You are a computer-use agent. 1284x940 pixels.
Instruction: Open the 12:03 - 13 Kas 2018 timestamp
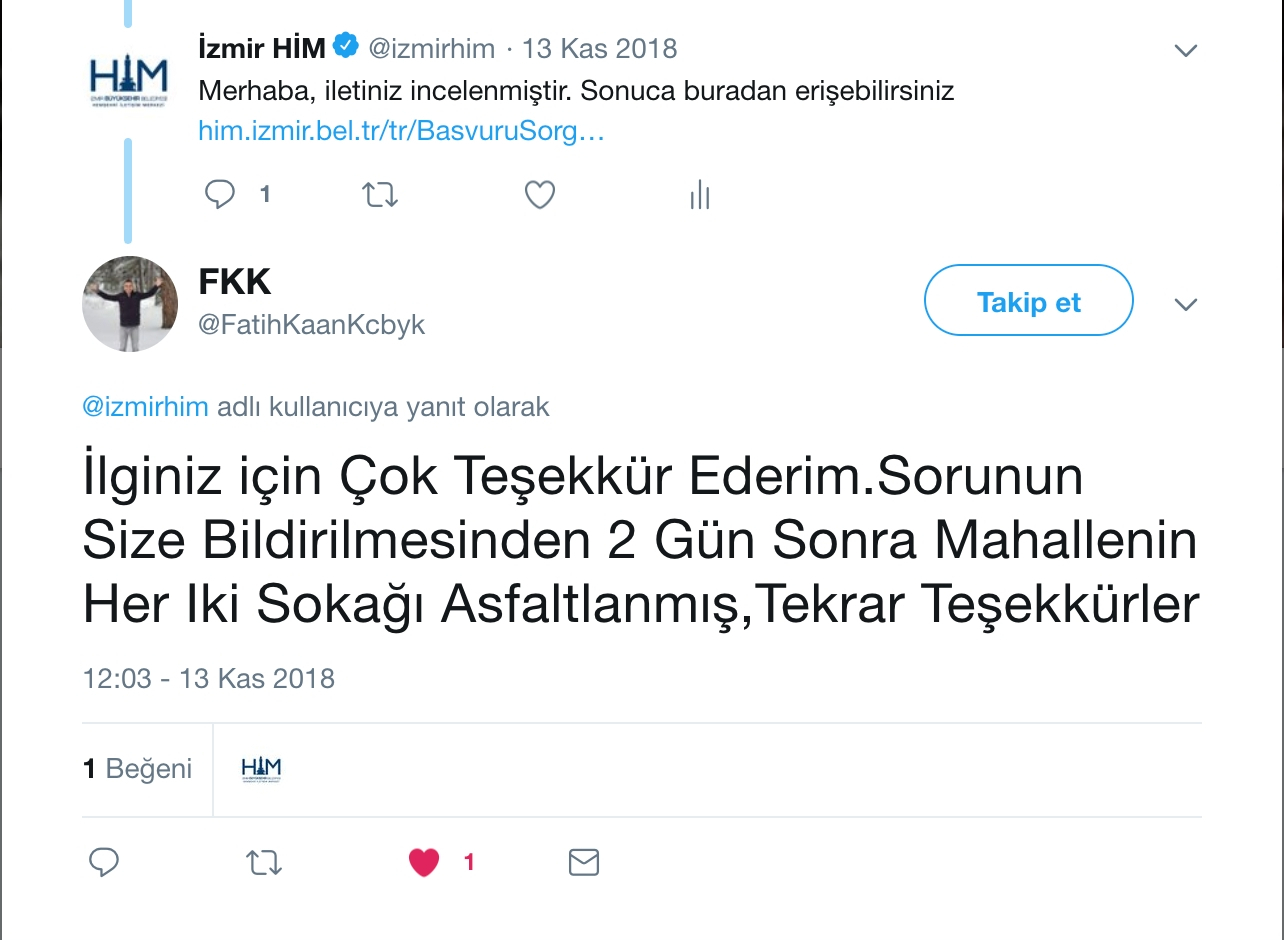[x=208, y=678]
